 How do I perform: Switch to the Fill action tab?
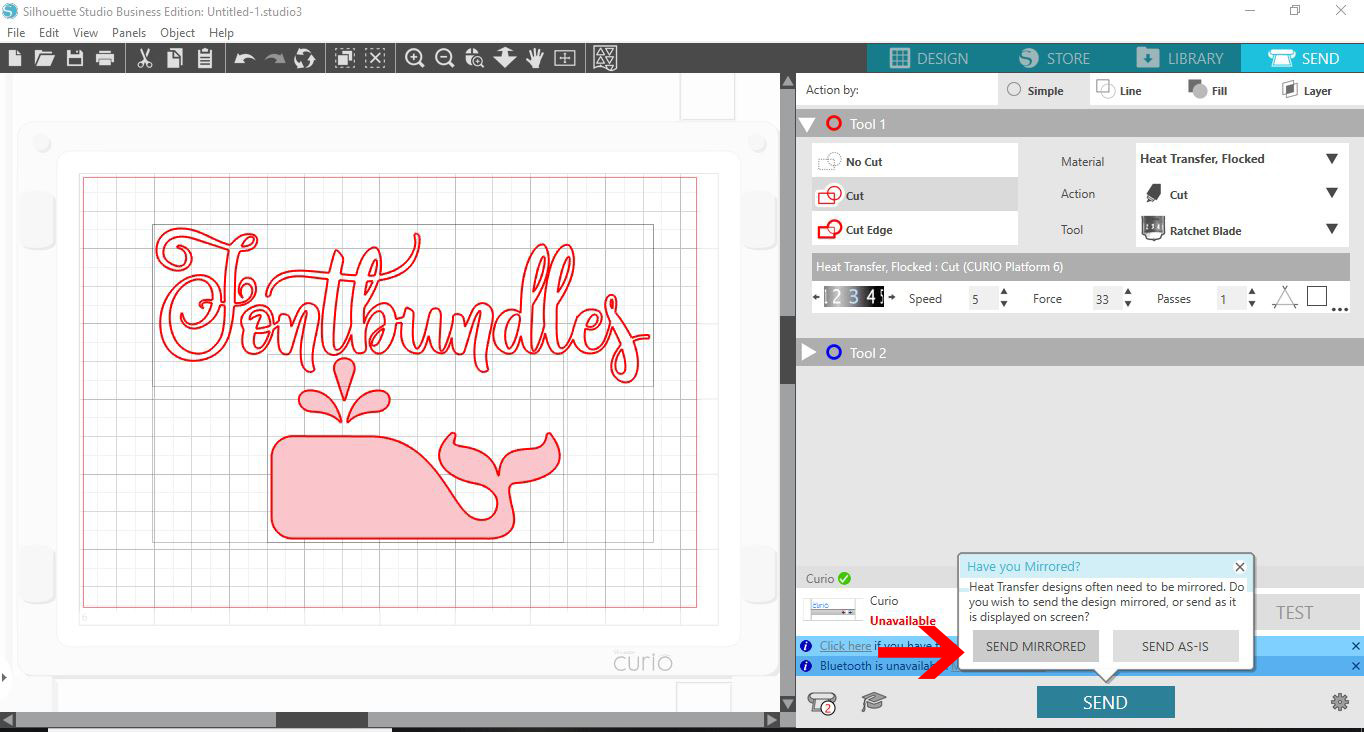point(1208,90)
